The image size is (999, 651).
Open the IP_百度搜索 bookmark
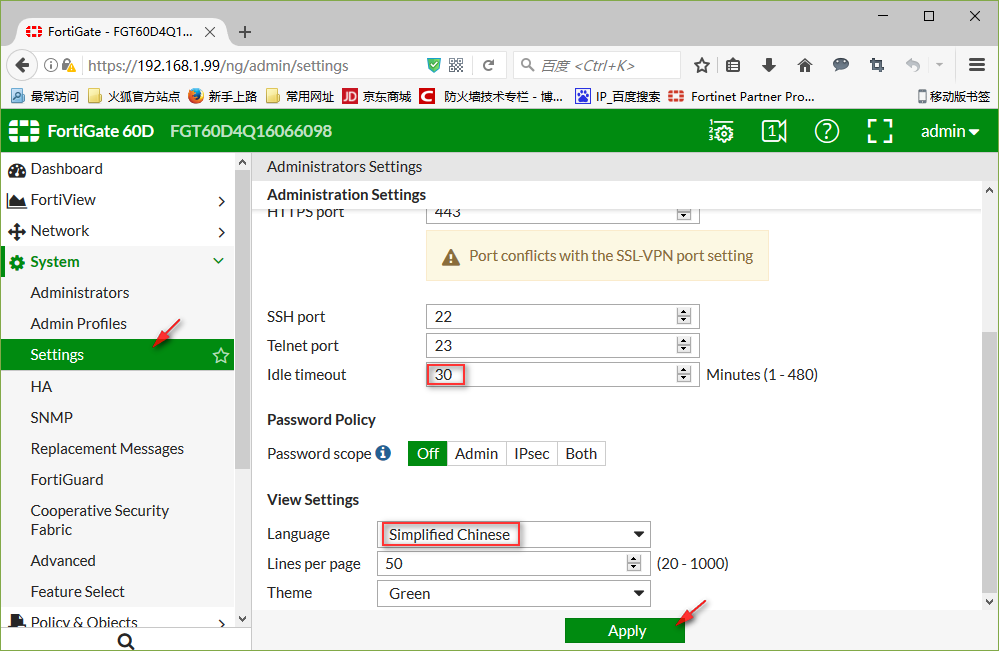pyautogui.click(x=617, y=96)
